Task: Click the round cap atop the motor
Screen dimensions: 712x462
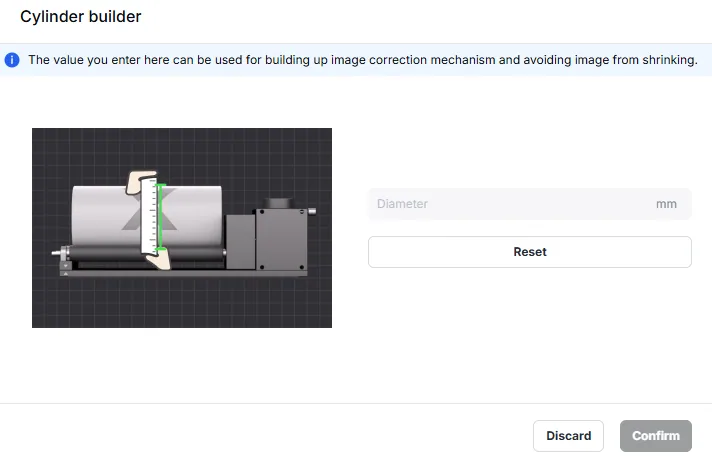Action: point(278,203)
